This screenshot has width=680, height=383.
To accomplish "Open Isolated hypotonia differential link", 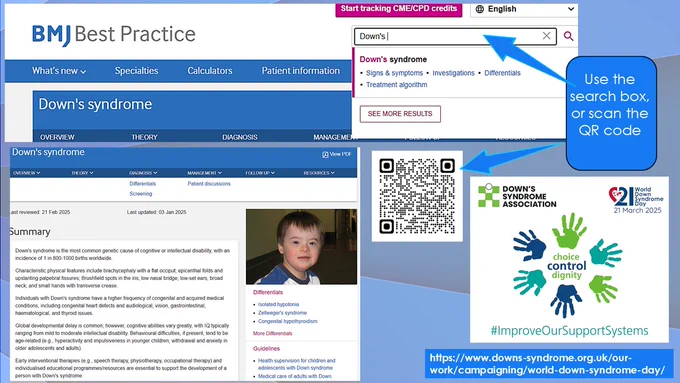I will (278, 304).
